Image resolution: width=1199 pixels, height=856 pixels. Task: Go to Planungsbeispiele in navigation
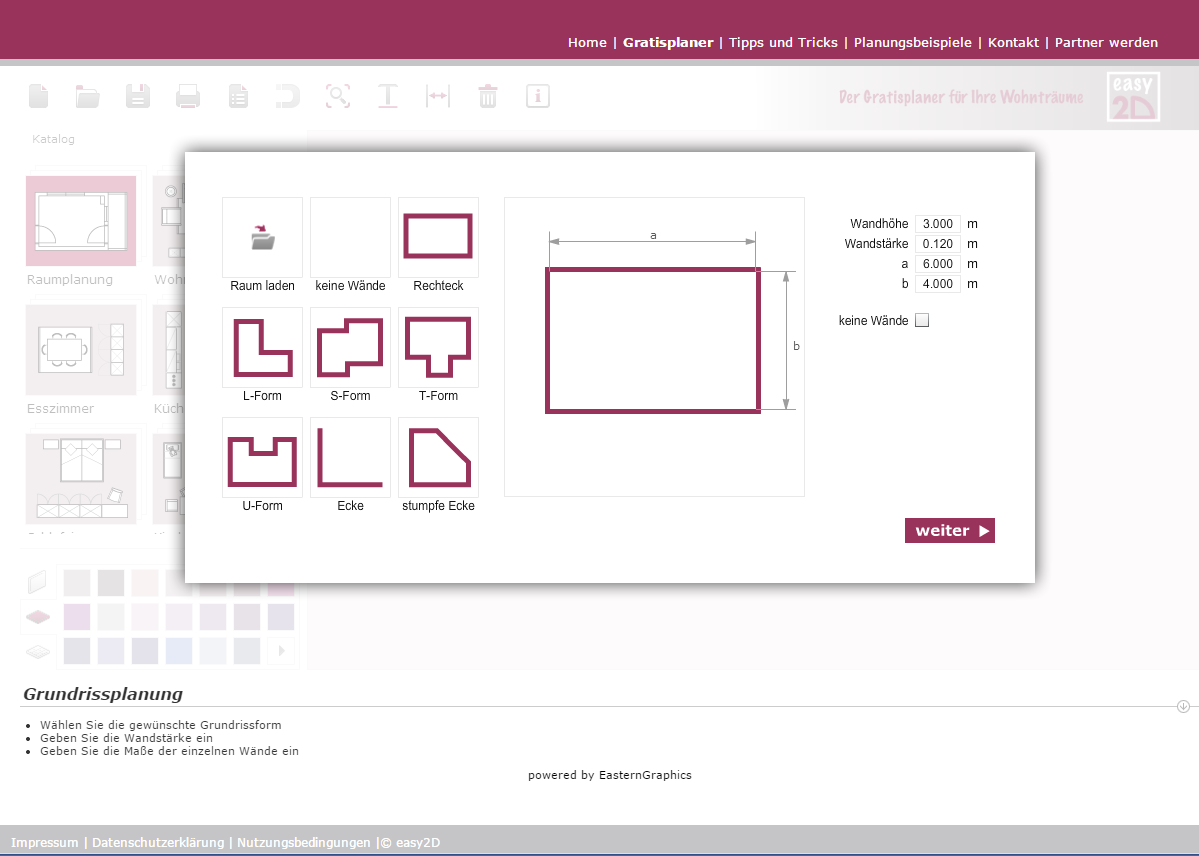click(912, 43)
